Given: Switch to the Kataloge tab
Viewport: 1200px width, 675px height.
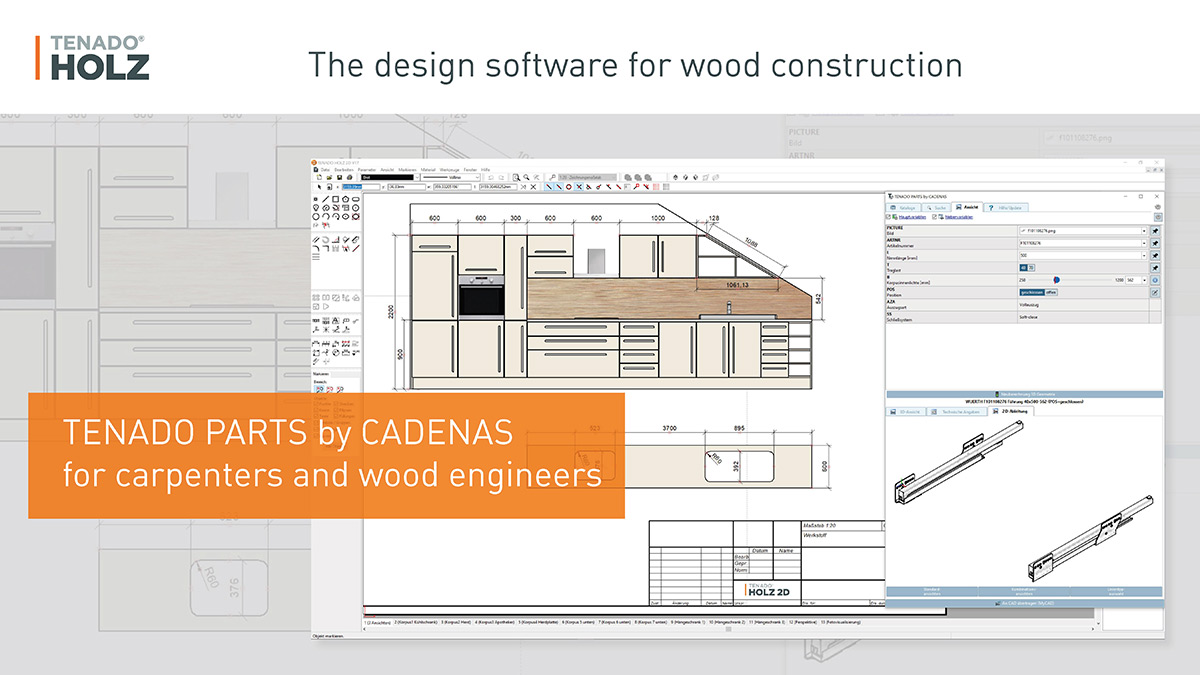Looking at the screenshot, I should (x=903, y=207).
